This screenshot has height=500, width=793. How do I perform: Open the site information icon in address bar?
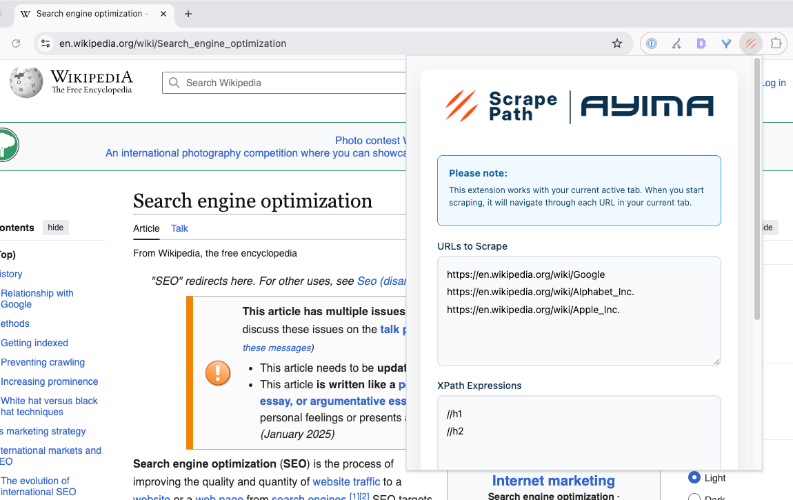tap(45, 43)
